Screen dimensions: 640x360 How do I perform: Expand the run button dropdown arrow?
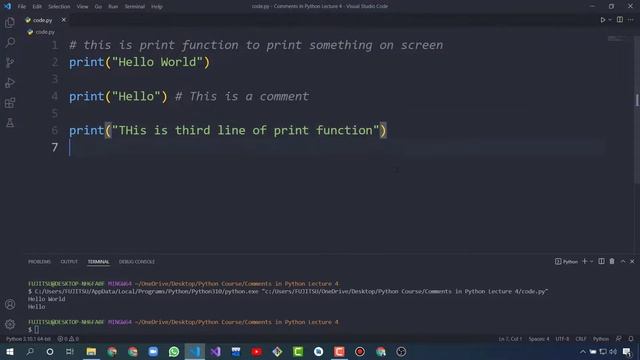pos(610,20)
